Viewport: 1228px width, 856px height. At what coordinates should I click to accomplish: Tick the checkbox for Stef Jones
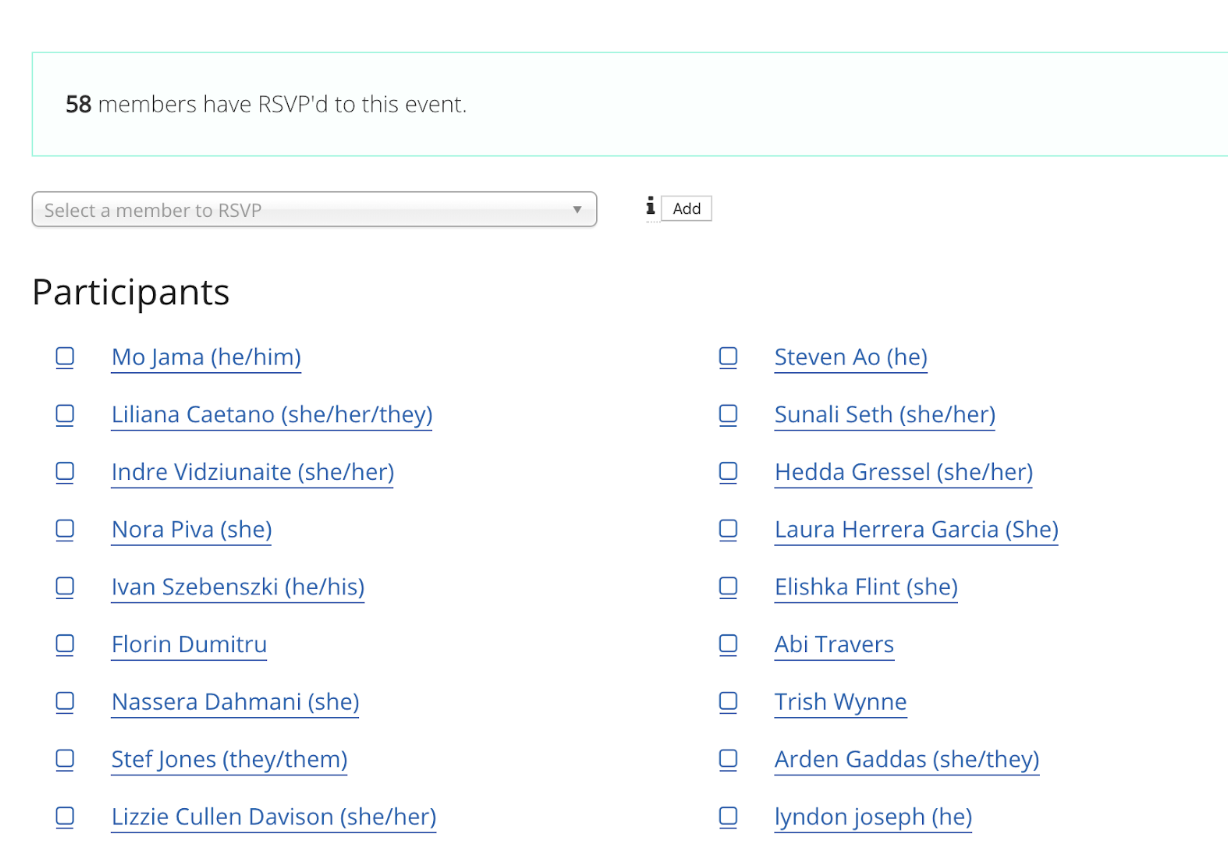pos(65,760)
